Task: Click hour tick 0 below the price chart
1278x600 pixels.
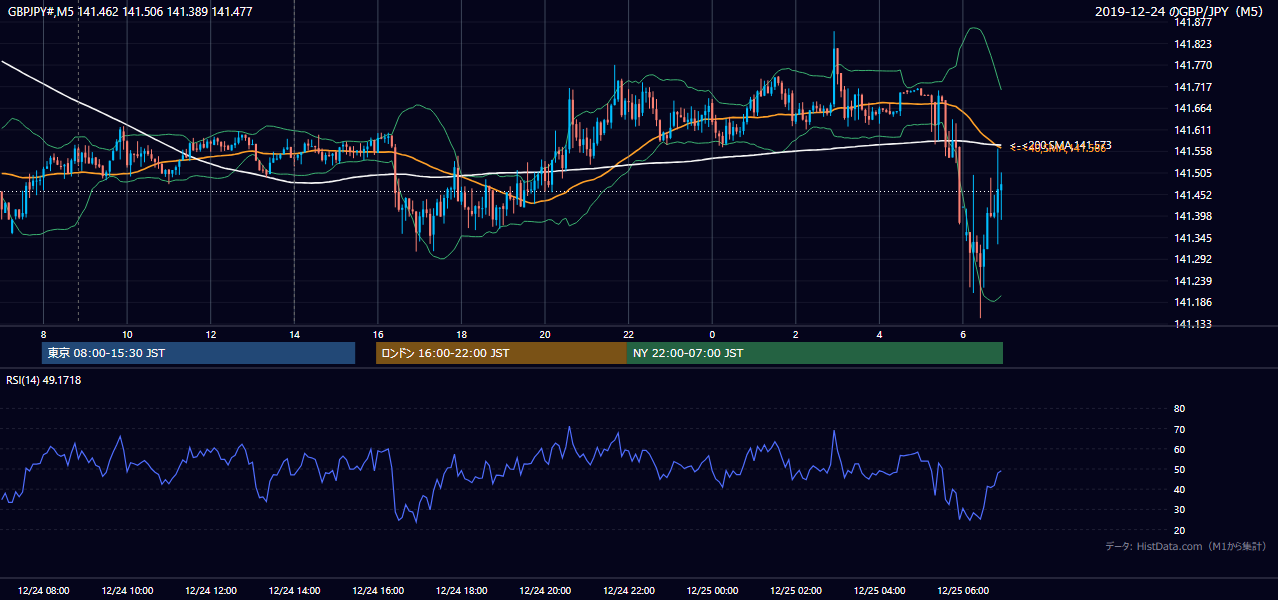Action: (712, 334)
